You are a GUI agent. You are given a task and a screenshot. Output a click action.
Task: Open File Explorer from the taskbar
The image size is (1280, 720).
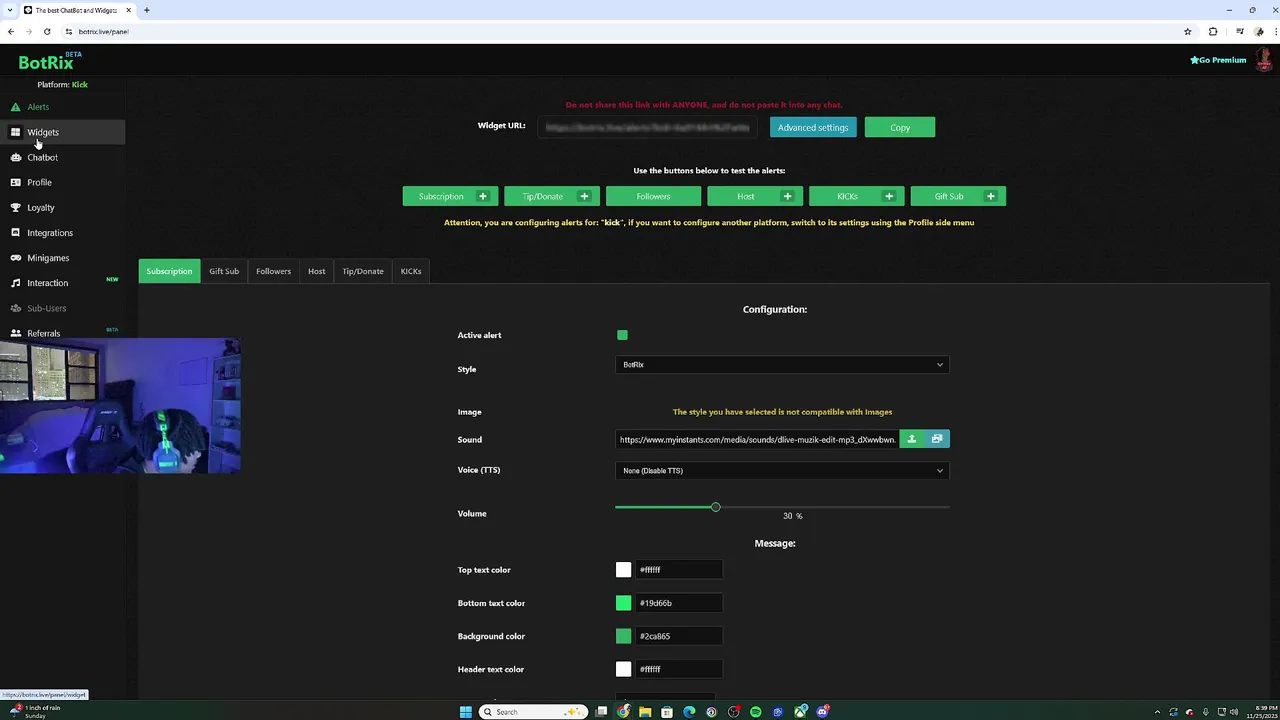coord(645,712)
